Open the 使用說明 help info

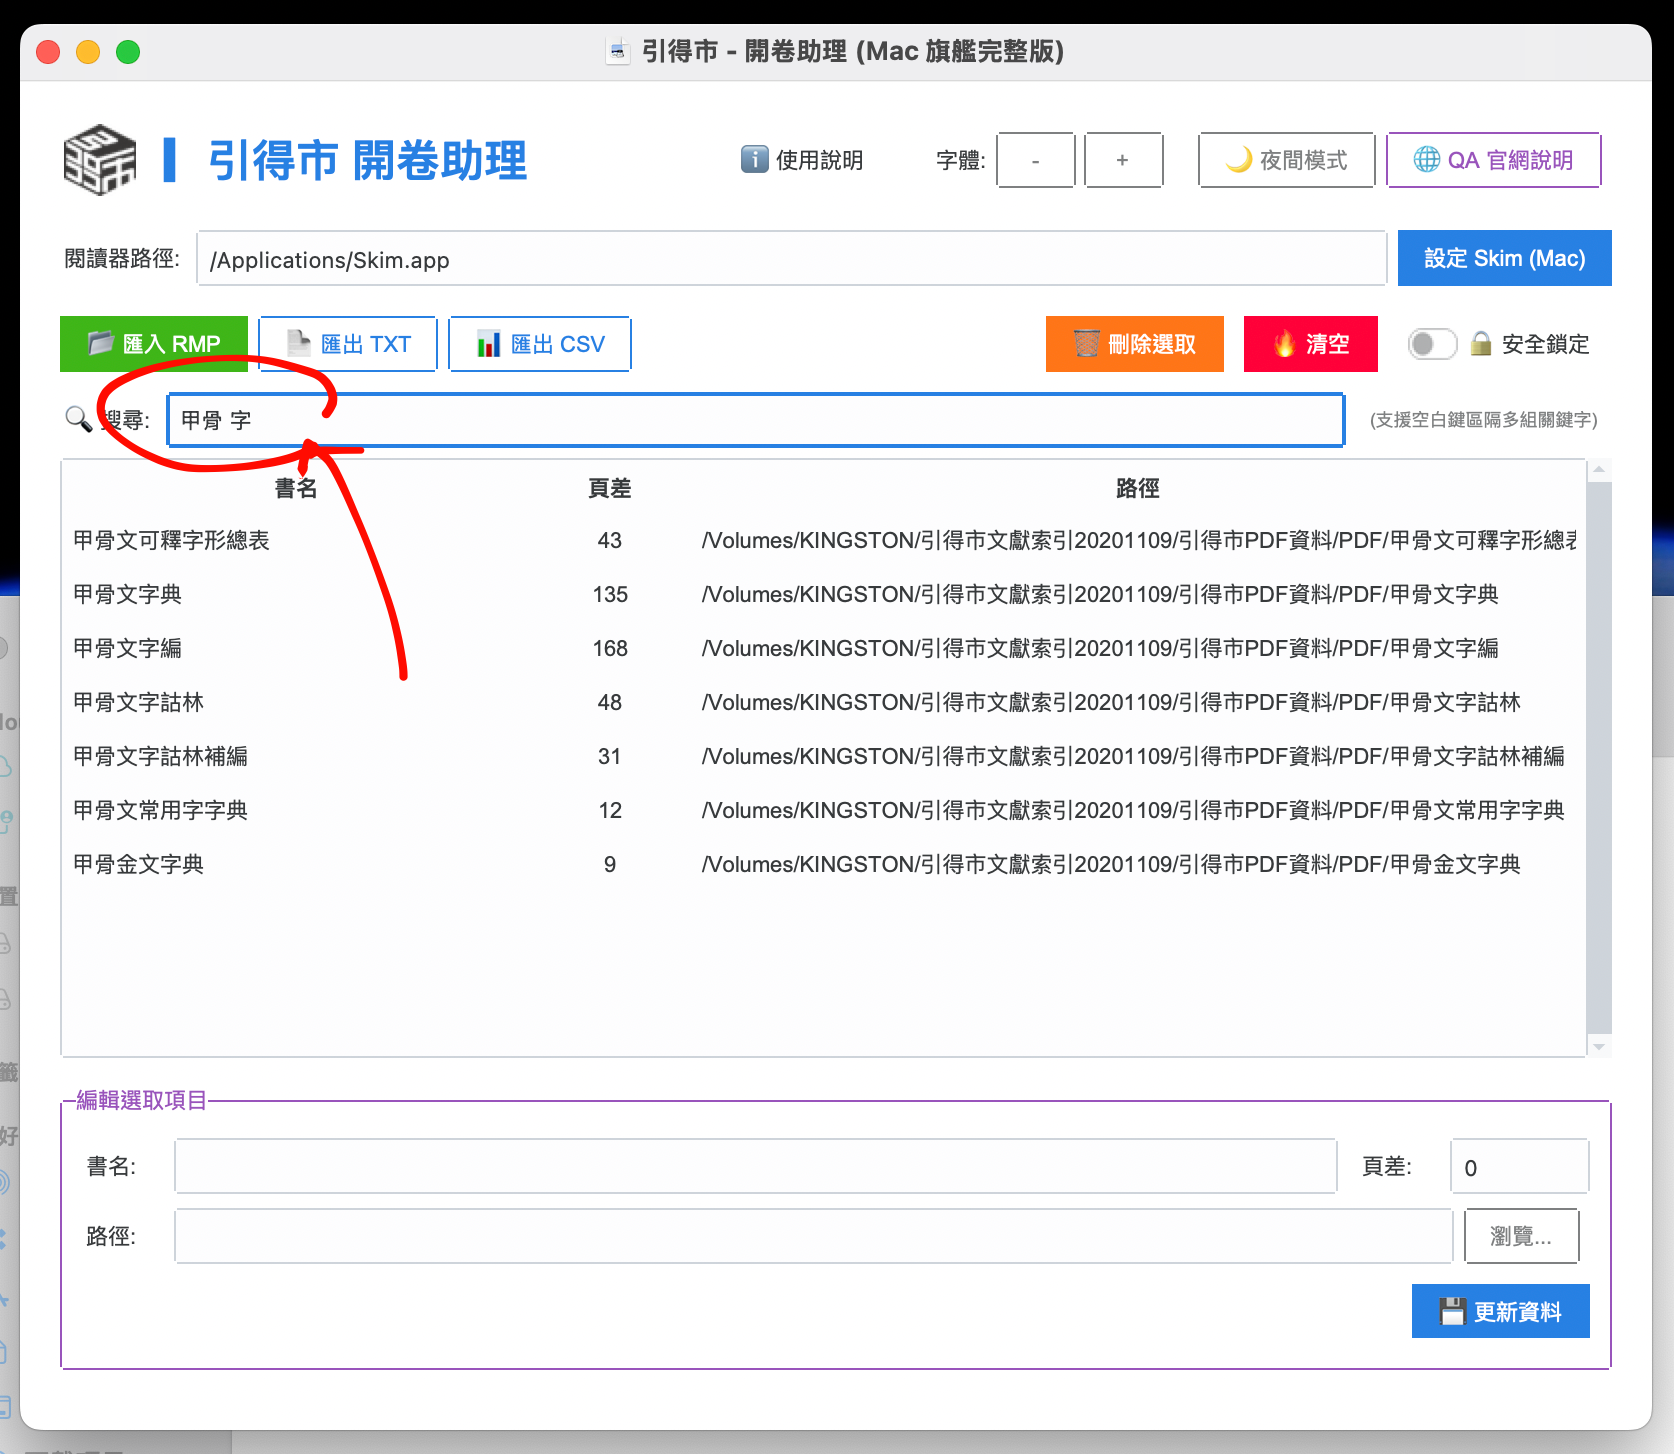(x=802, y=160)
